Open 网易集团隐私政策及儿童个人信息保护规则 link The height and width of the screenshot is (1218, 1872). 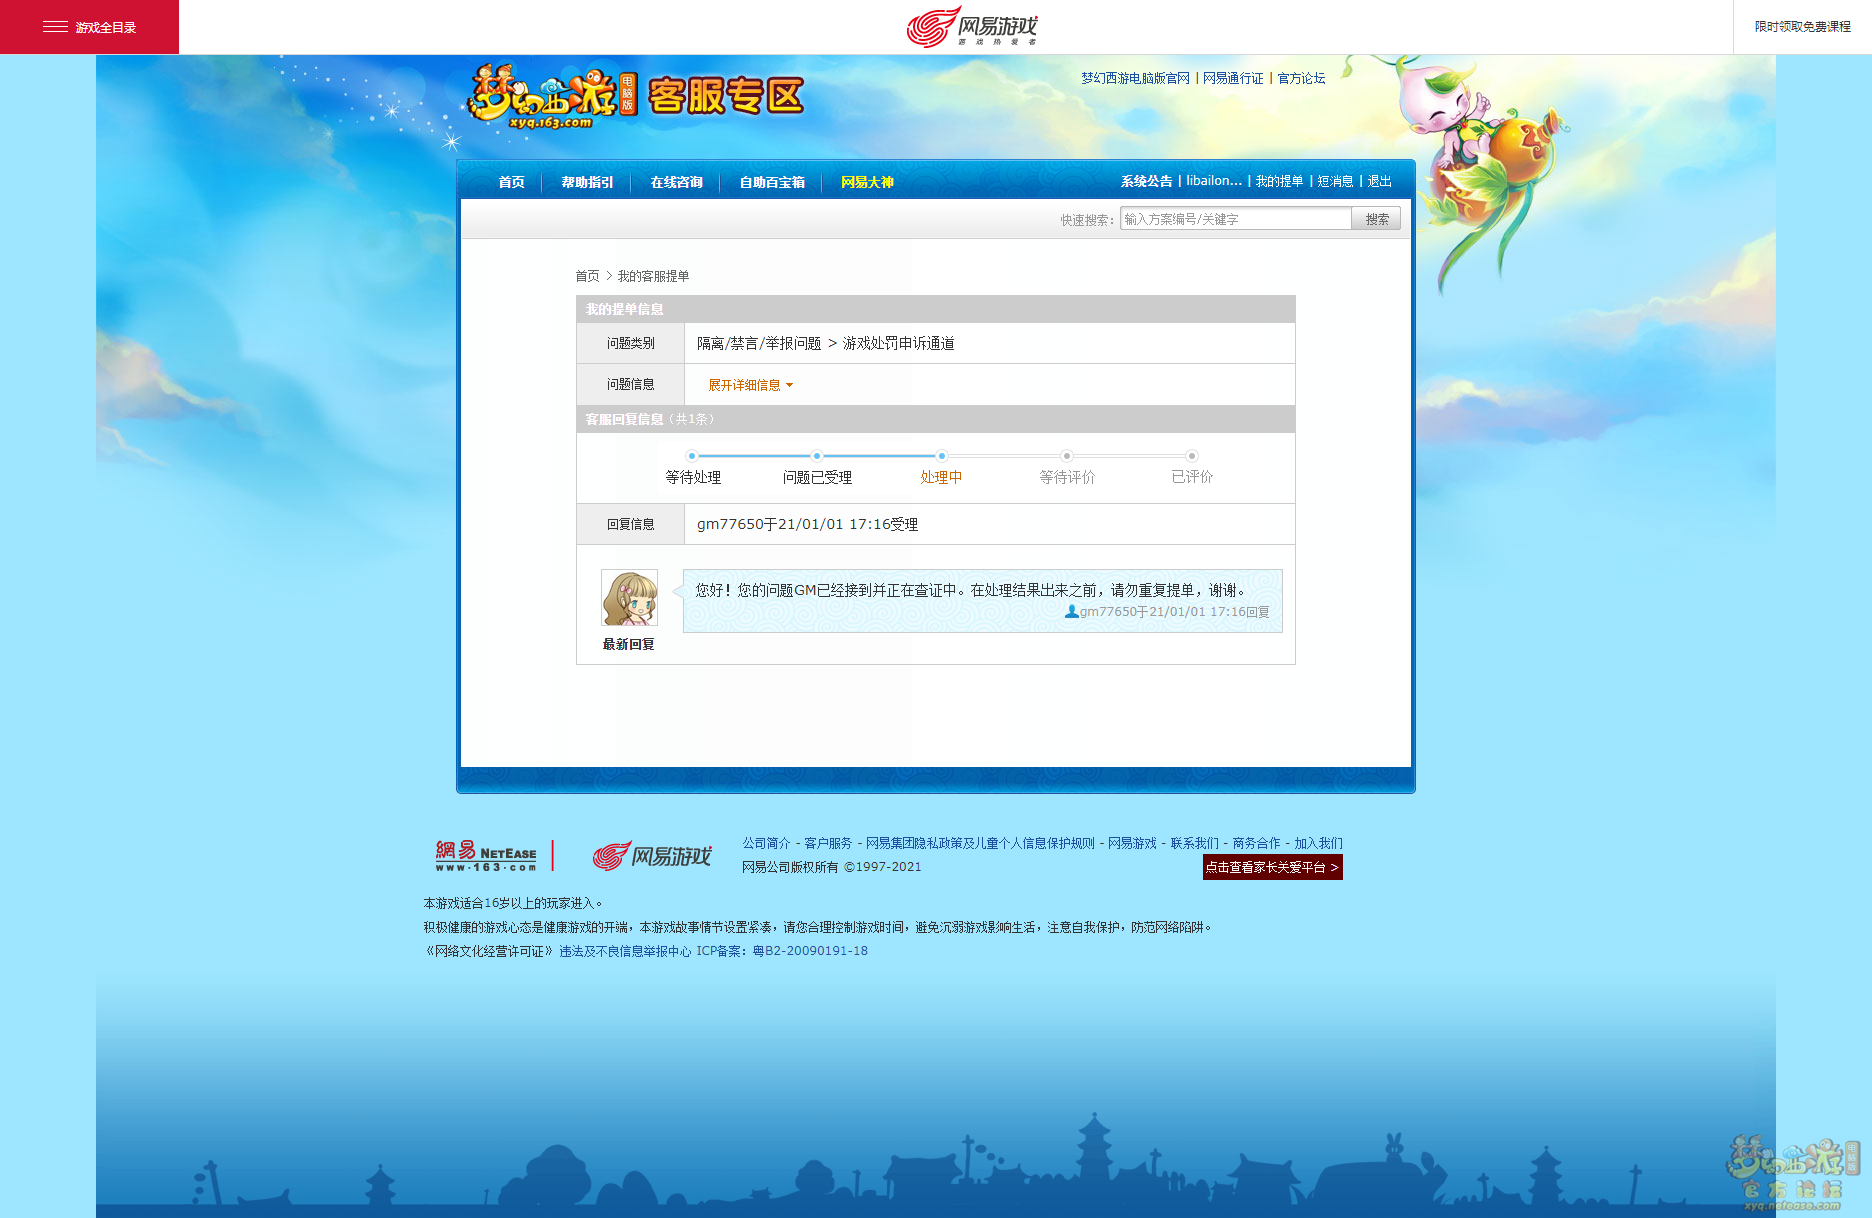pos(980,843)
